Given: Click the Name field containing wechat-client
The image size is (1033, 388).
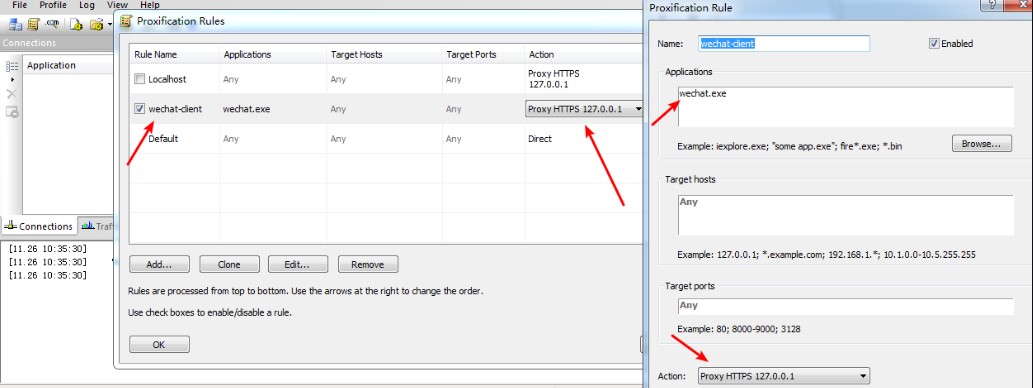Looking at the screenshot, I should pyautogui.click(x=784, y=43).
